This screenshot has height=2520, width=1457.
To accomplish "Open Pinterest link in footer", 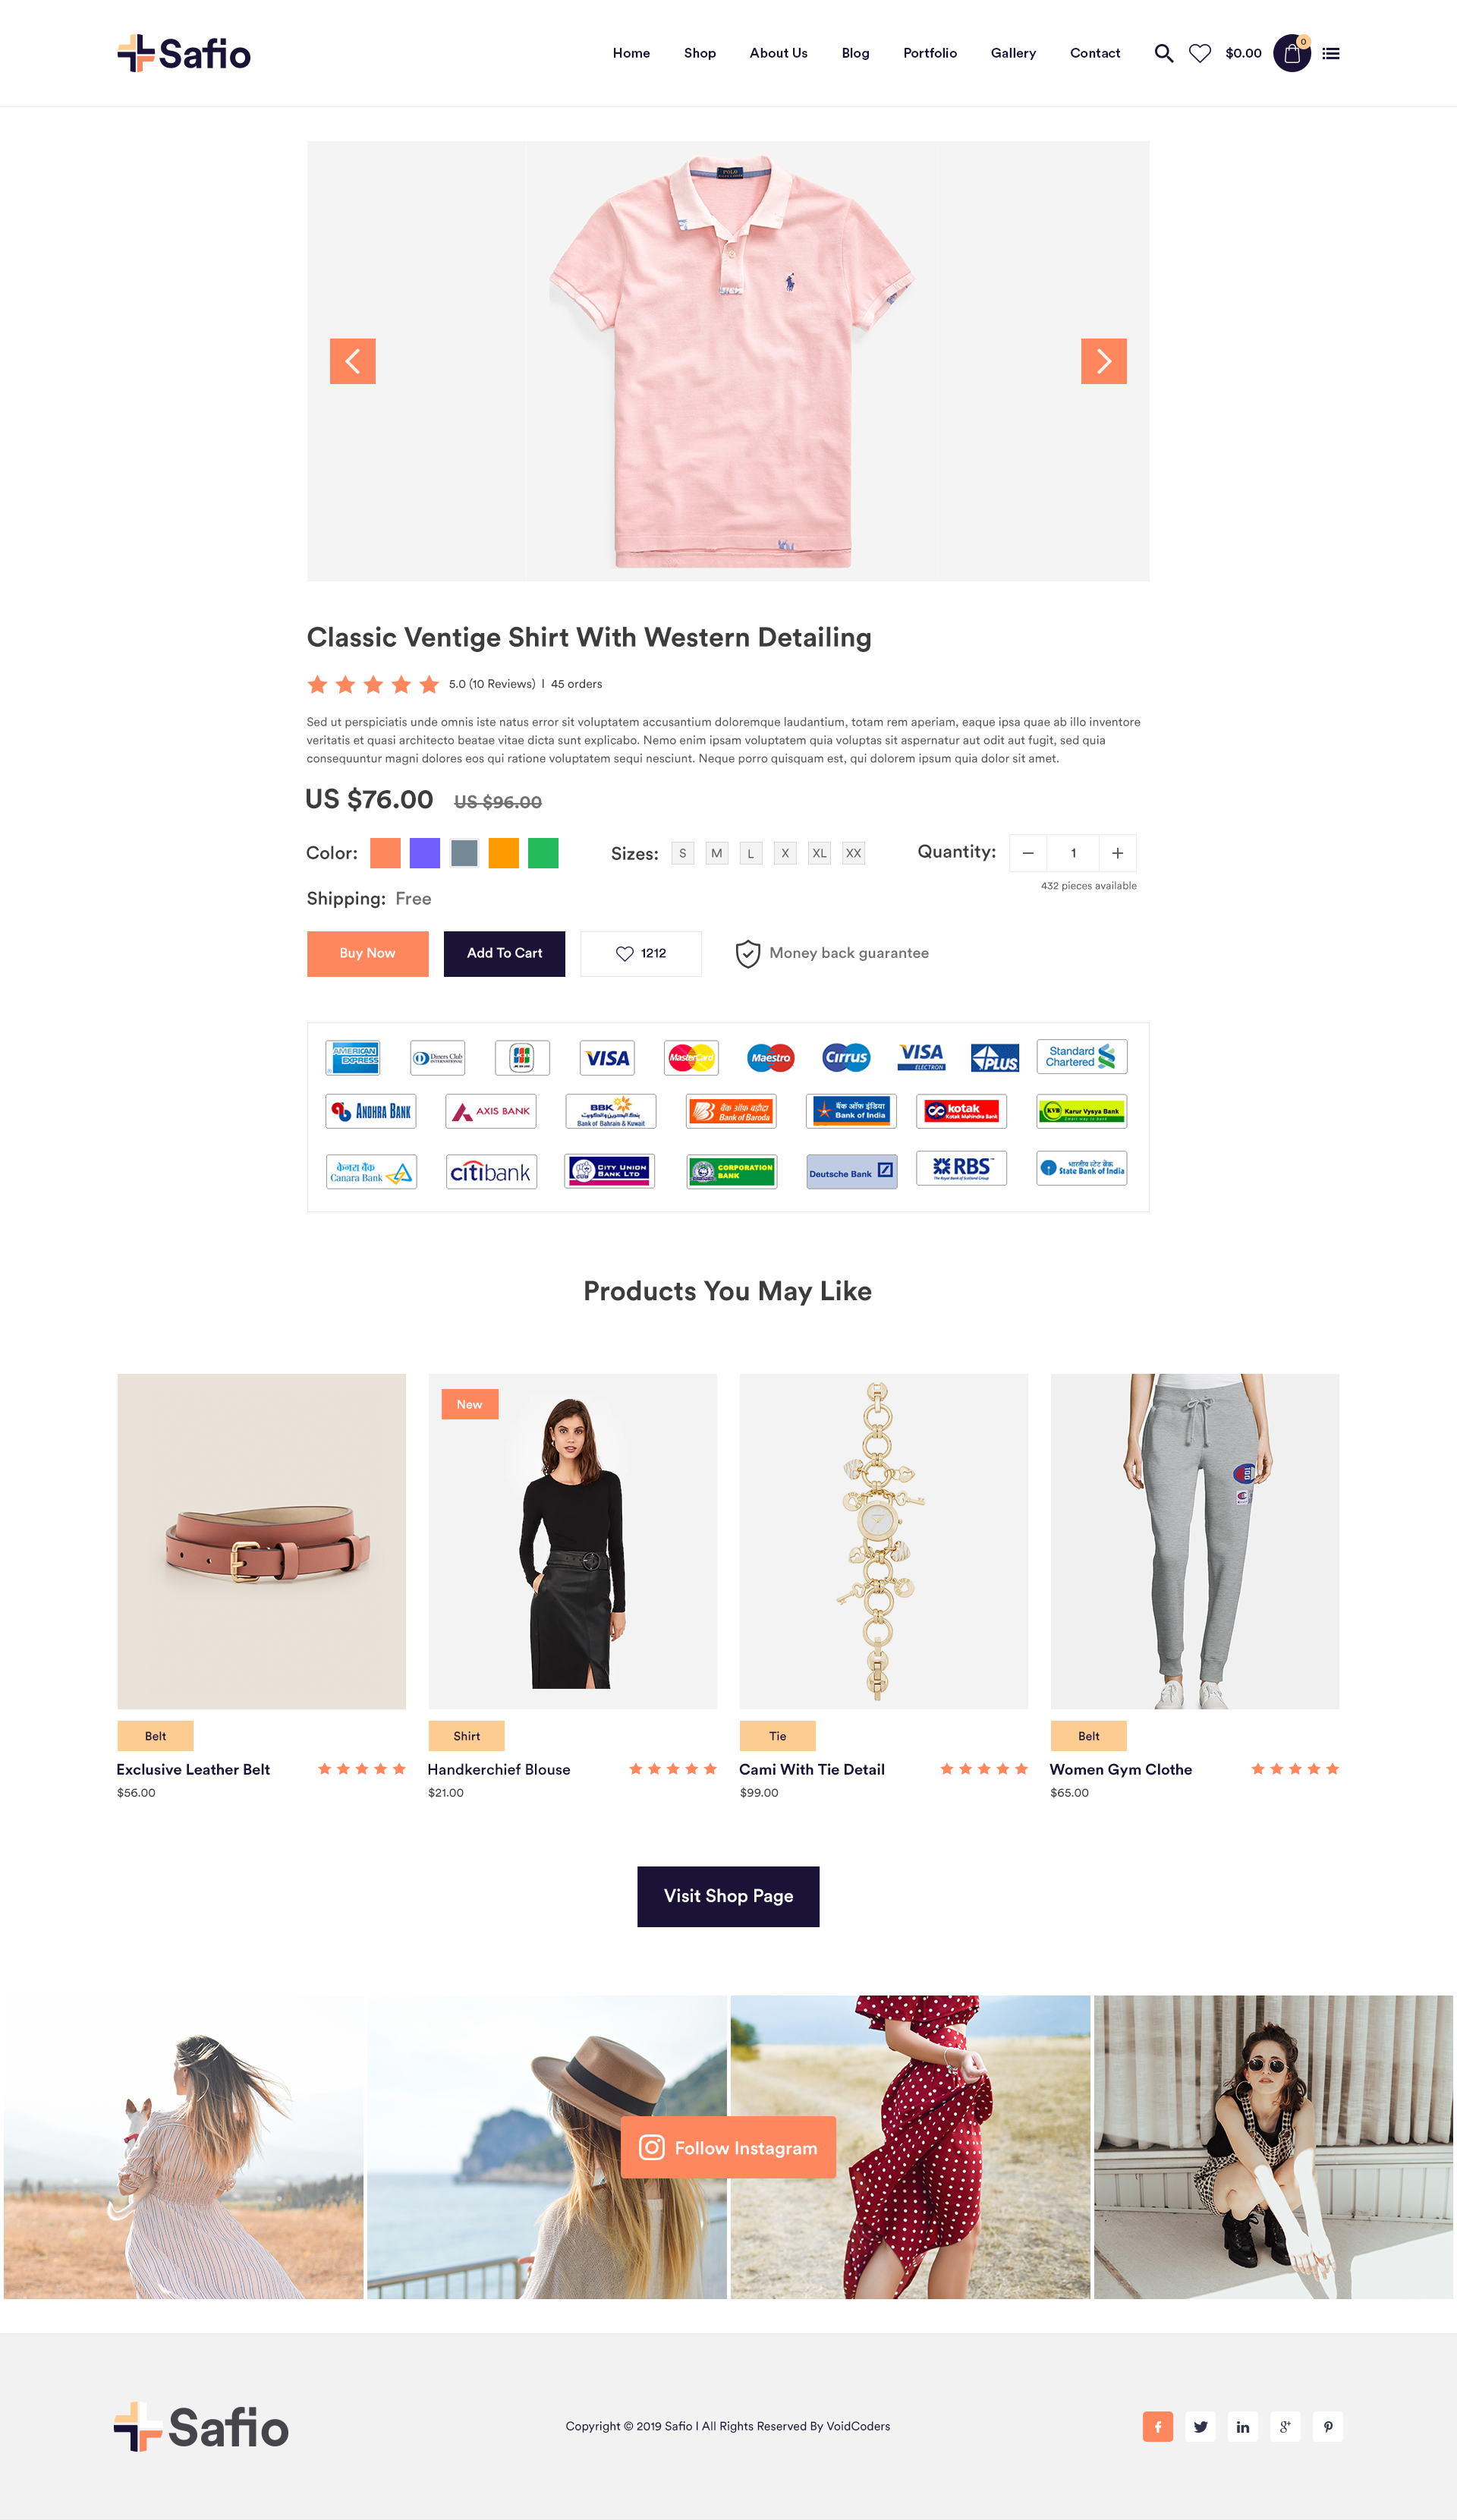I will click(1327, 2426).
